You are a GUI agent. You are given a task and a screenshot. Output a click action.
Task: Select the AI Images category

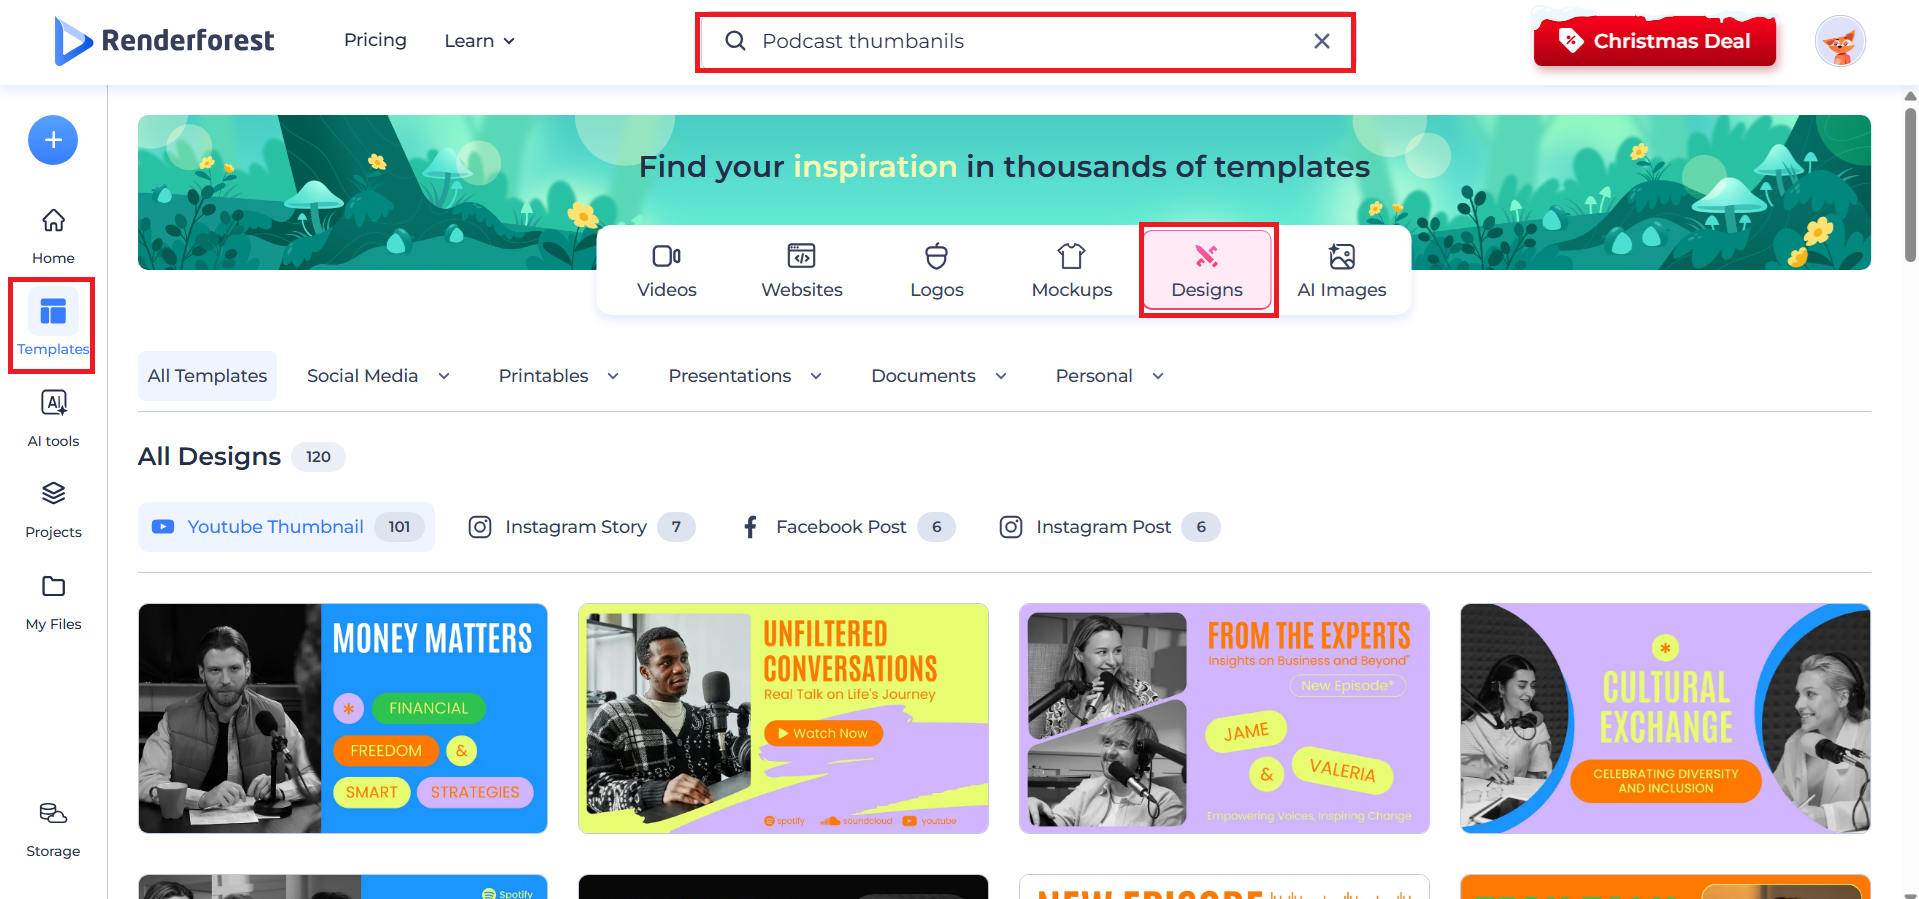[1341, 271]
